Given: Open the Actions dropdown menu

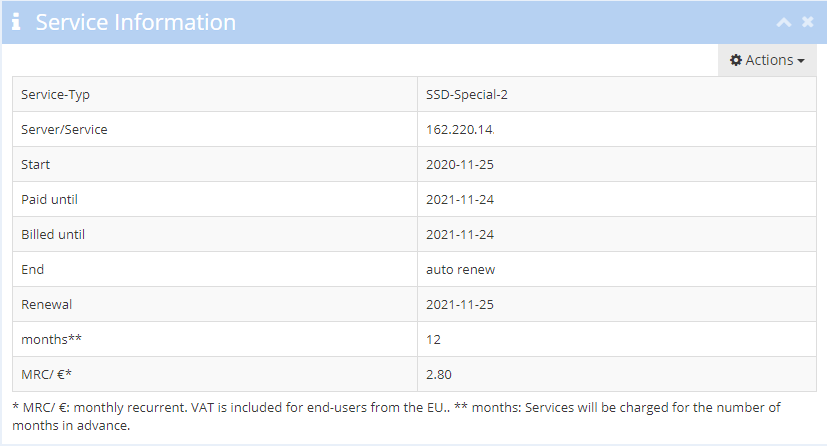Looking at the screenshot, I should tap(767, 60).
